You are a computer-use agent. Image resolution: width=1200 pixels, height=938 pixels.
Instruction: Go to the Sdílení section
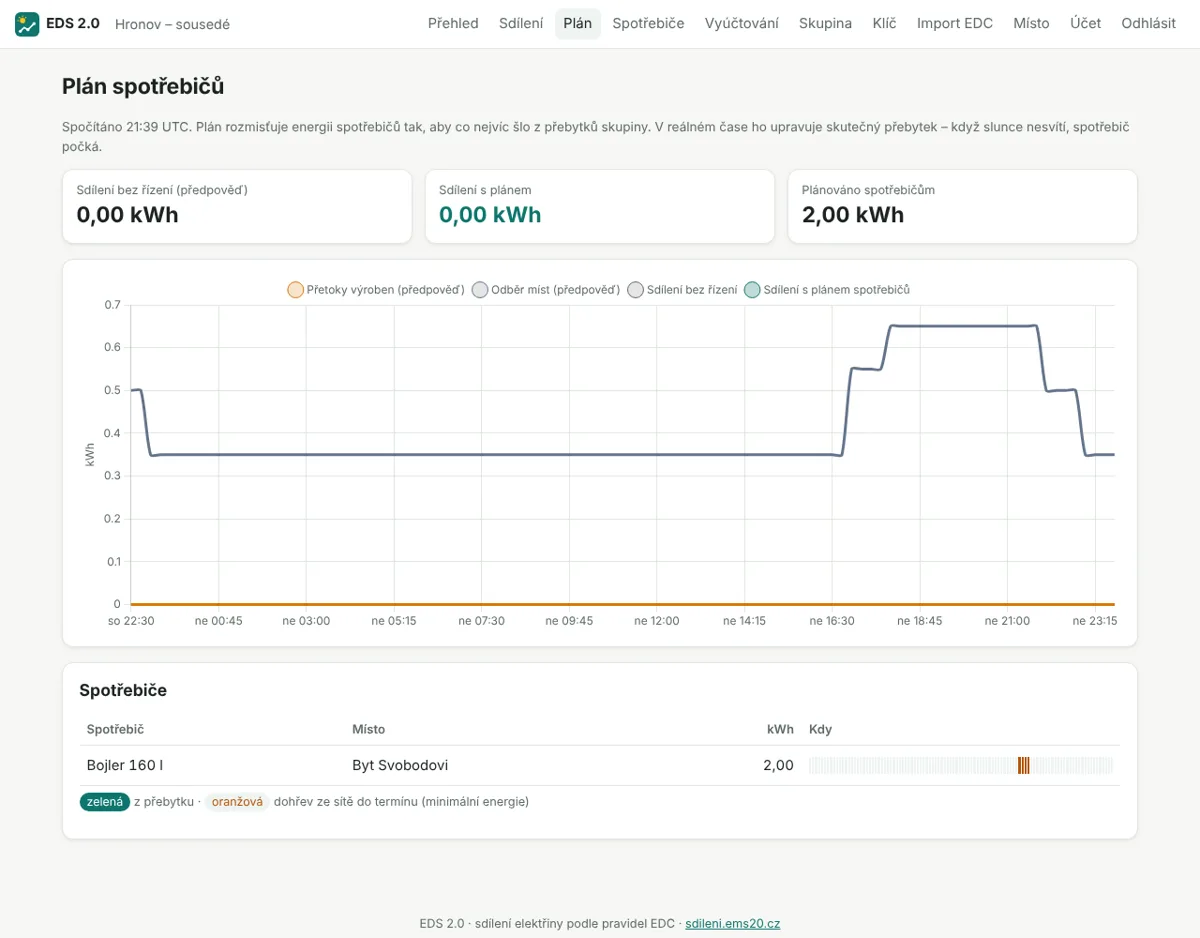521,23
